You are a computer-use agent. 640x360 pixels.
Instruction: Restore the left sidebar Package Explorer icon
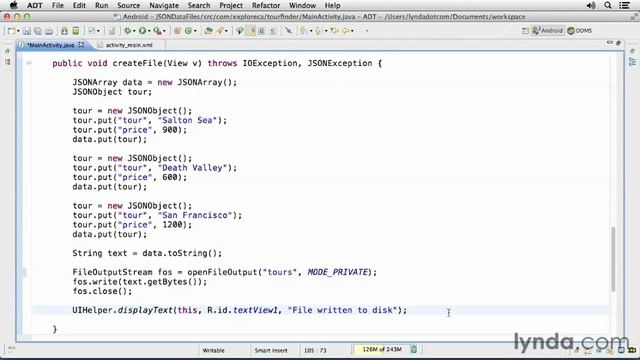click(8, 62)
